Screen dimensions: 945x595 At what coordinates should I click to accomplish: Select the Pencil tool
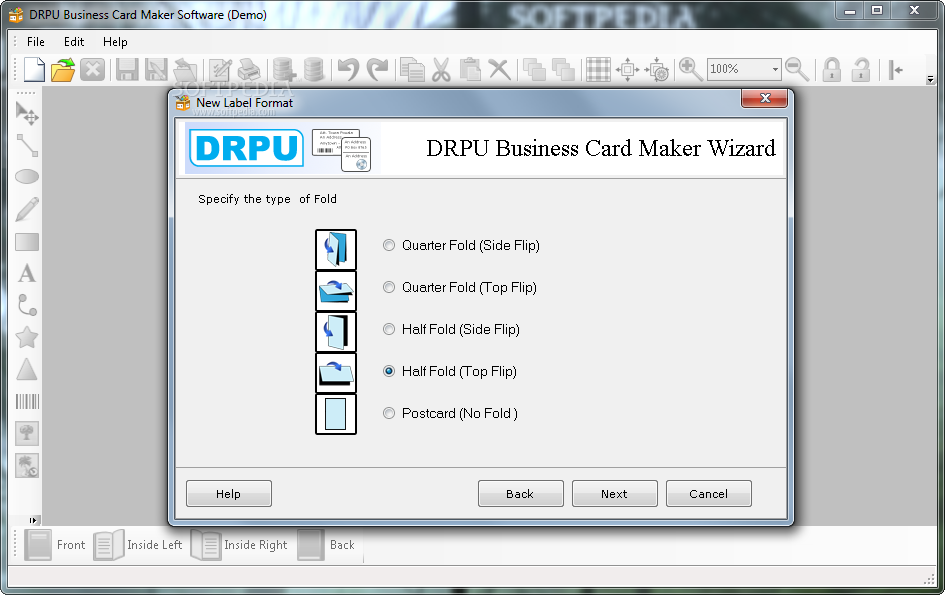click(27, 209)
